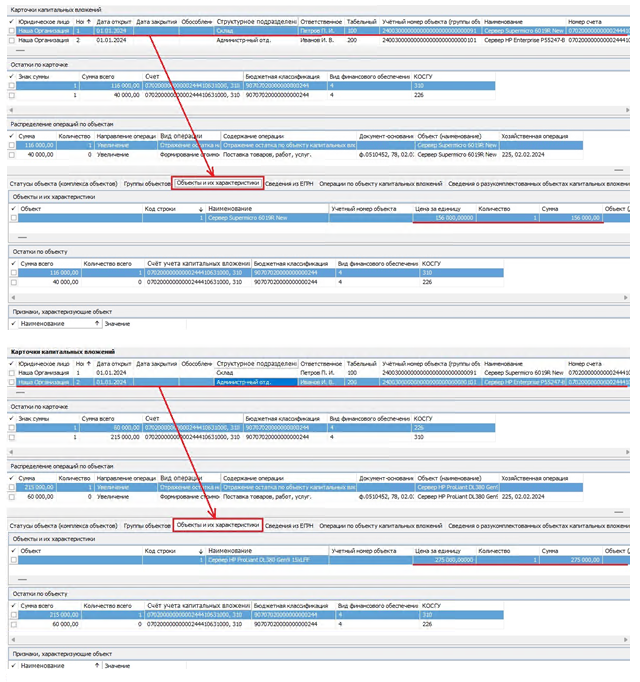This screenshot has height=682, width=640.
Task: Open Объекты и их характеристики tab above Supermicro object
Action: (217, 184)
